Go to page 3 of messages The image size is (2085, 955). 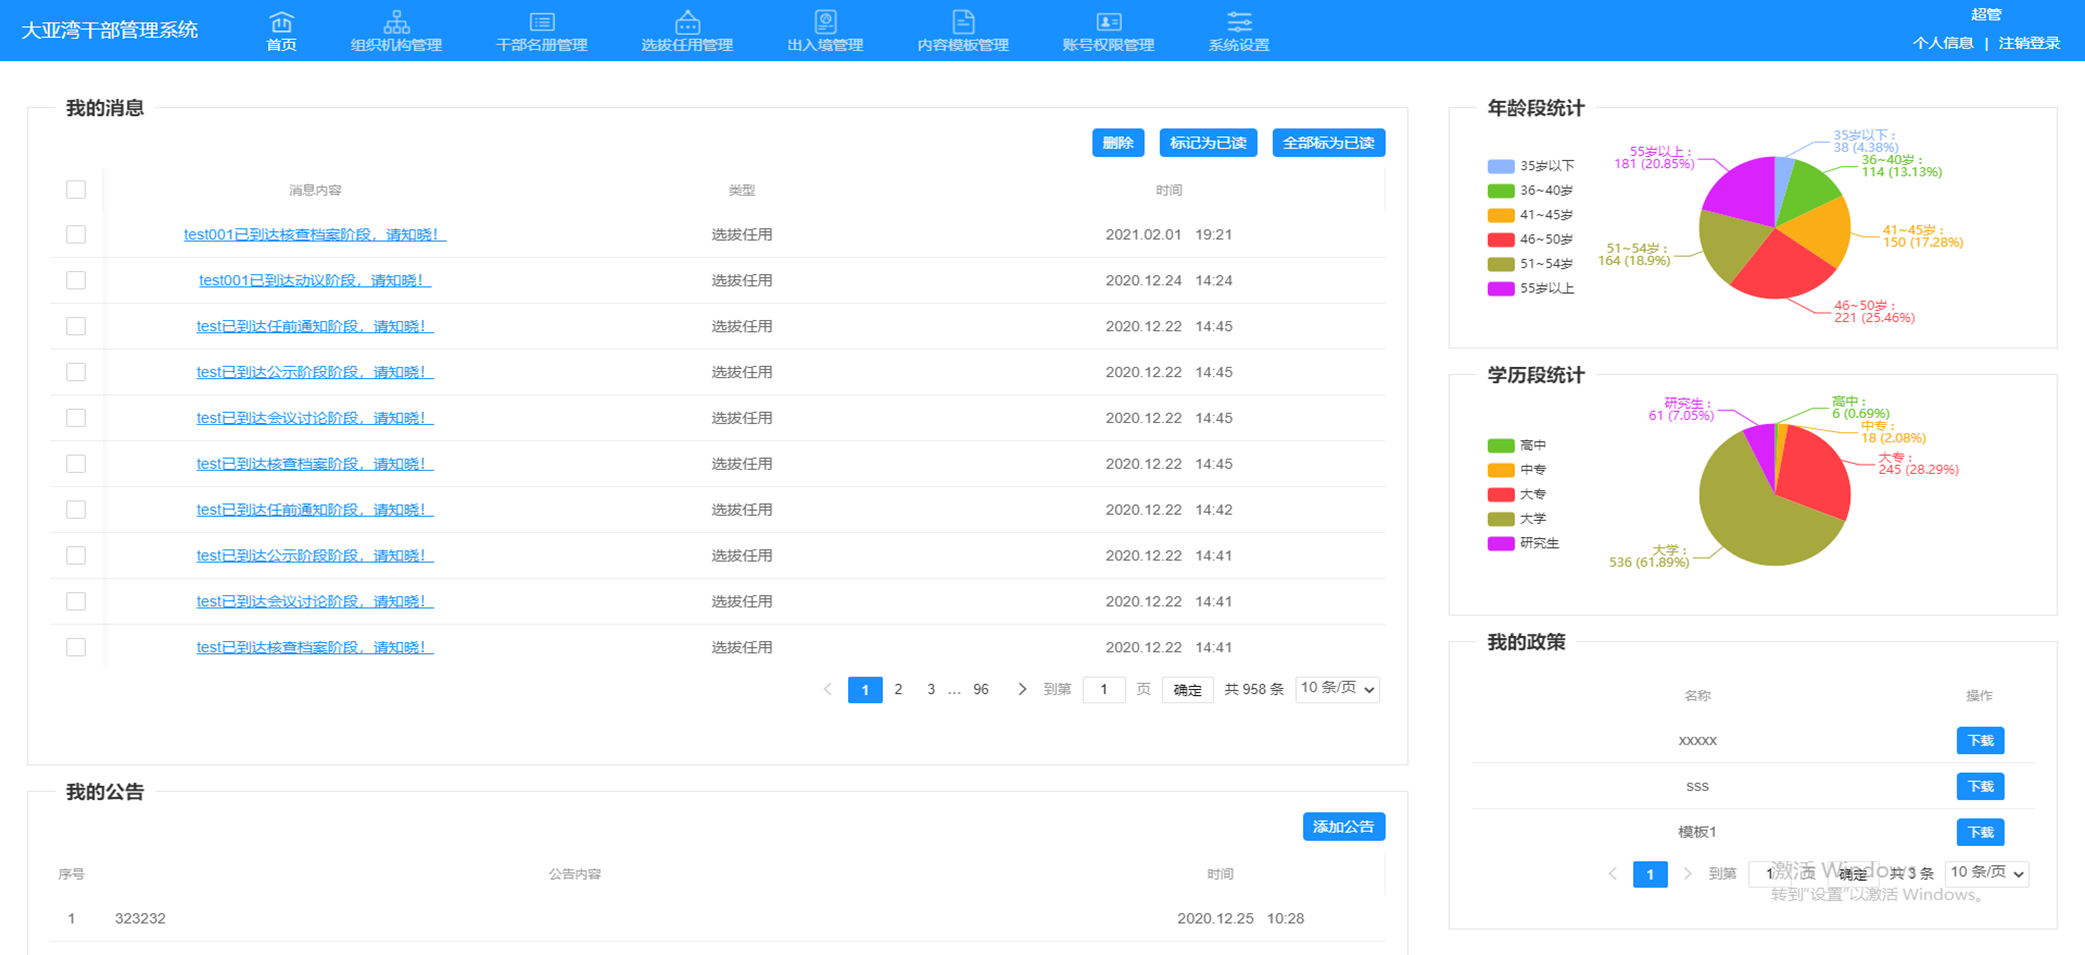coord(931,689)
